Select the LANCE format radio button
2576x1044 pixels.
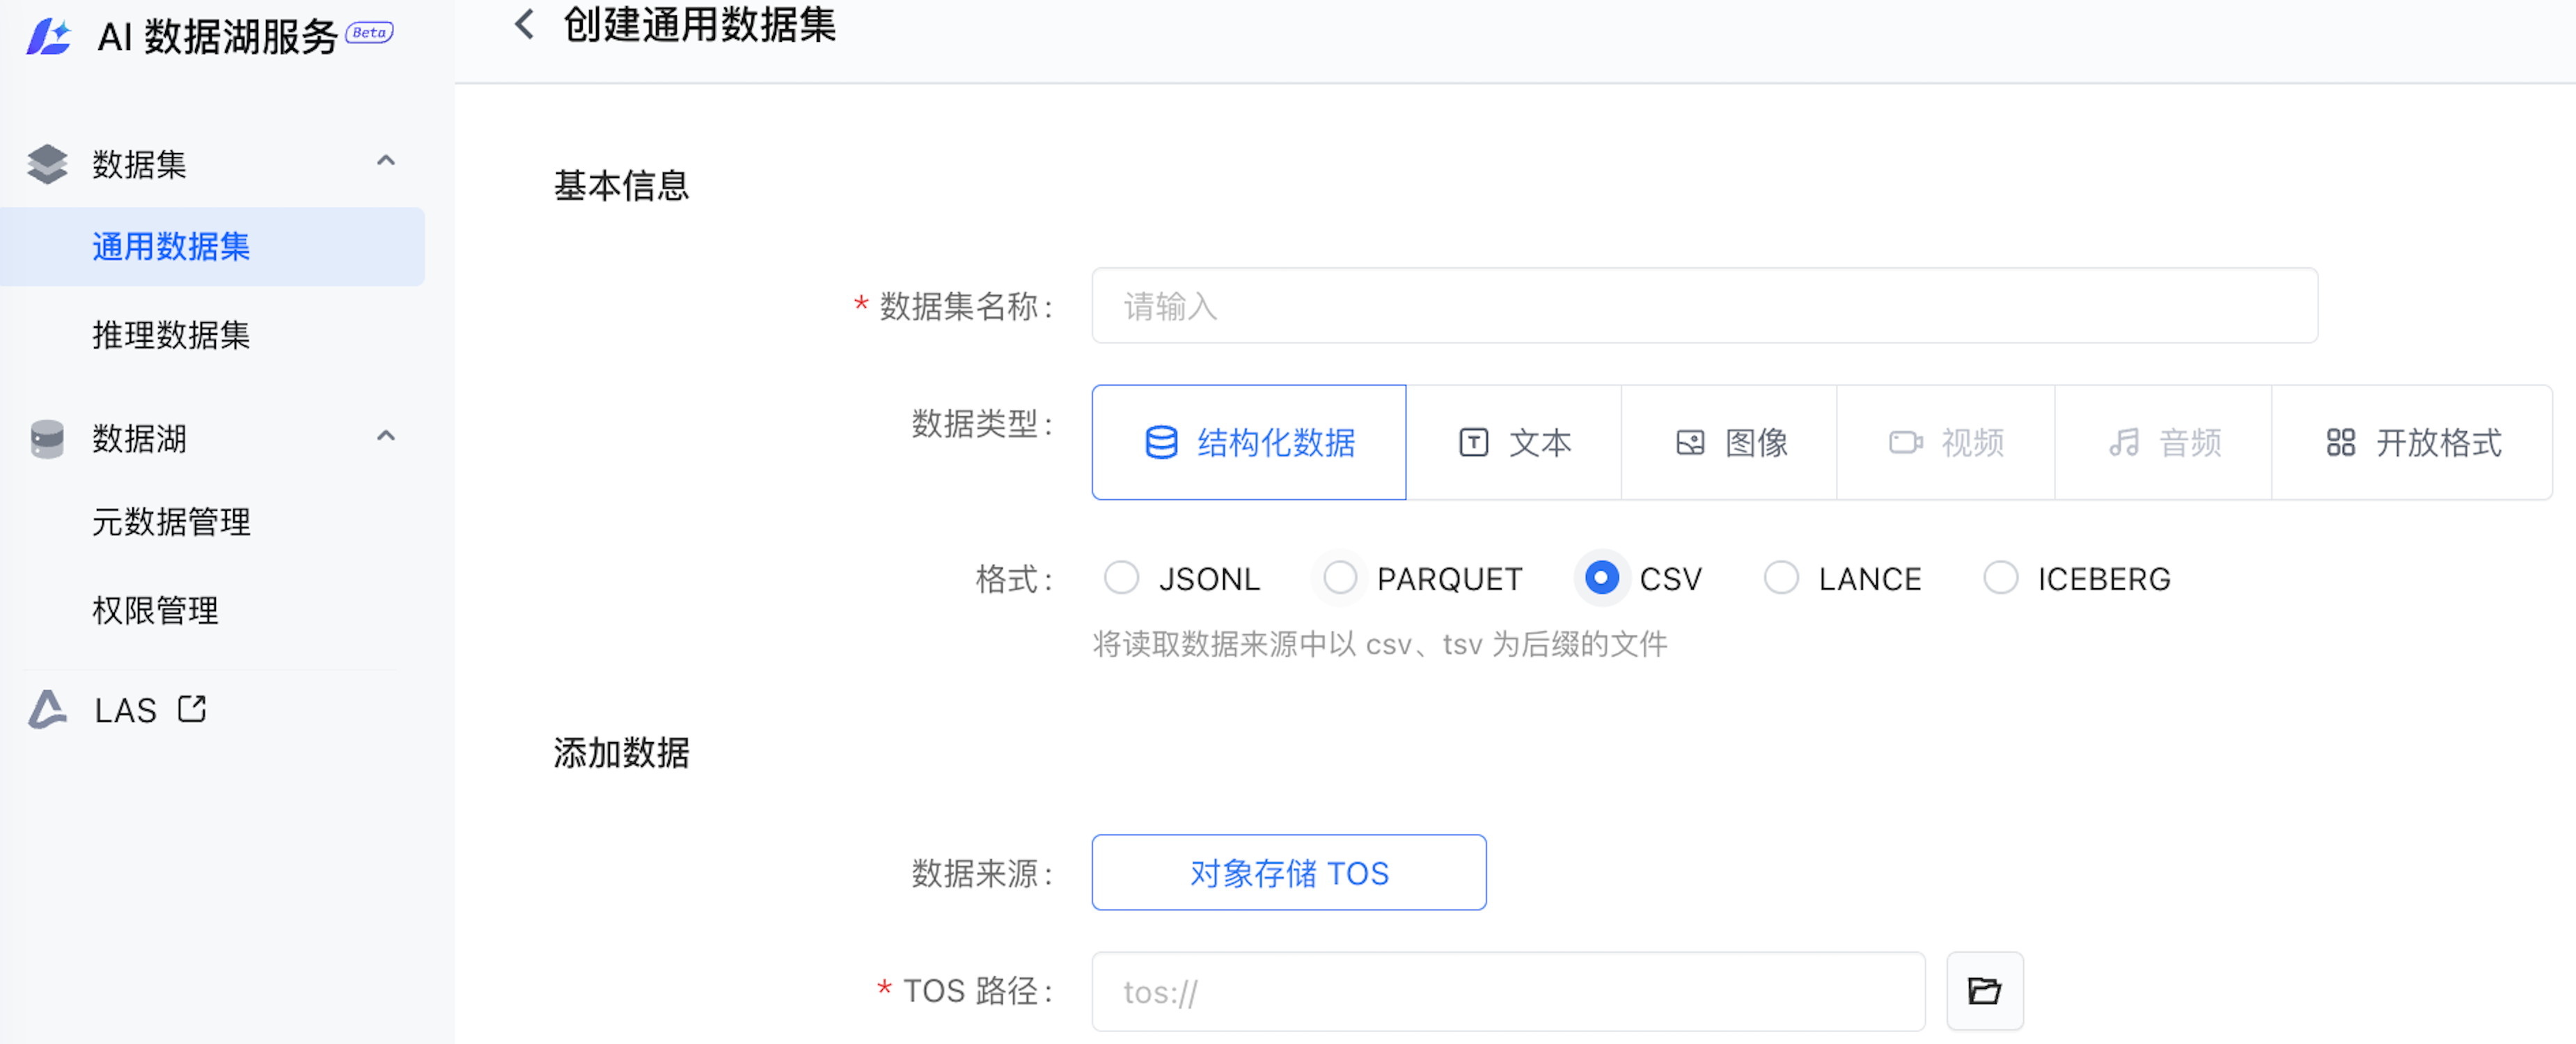click(1781, 577)
